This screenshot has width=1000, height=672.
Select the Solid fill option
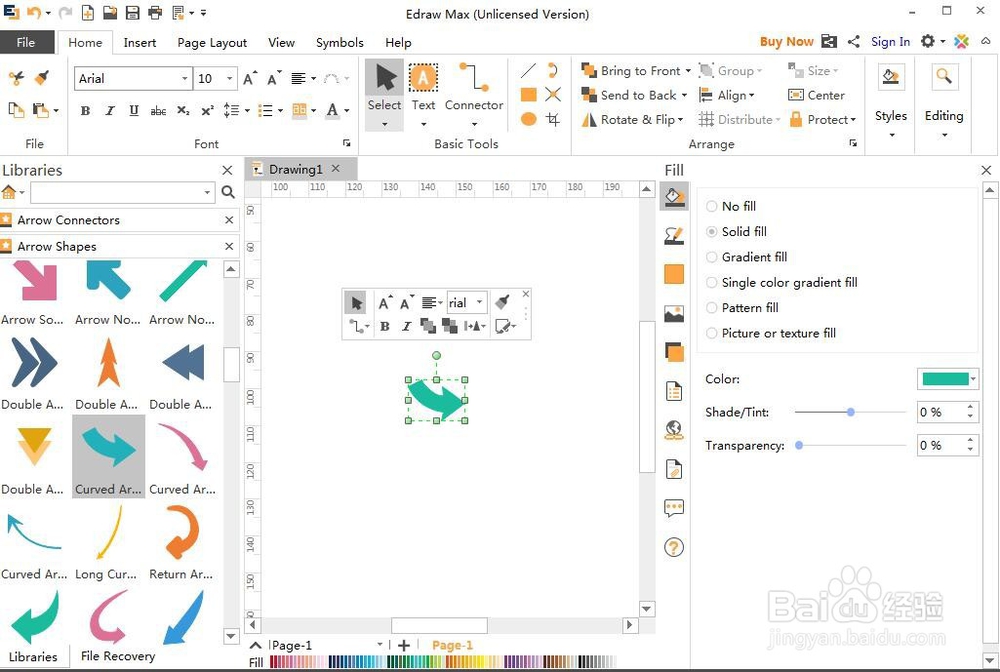737,231
